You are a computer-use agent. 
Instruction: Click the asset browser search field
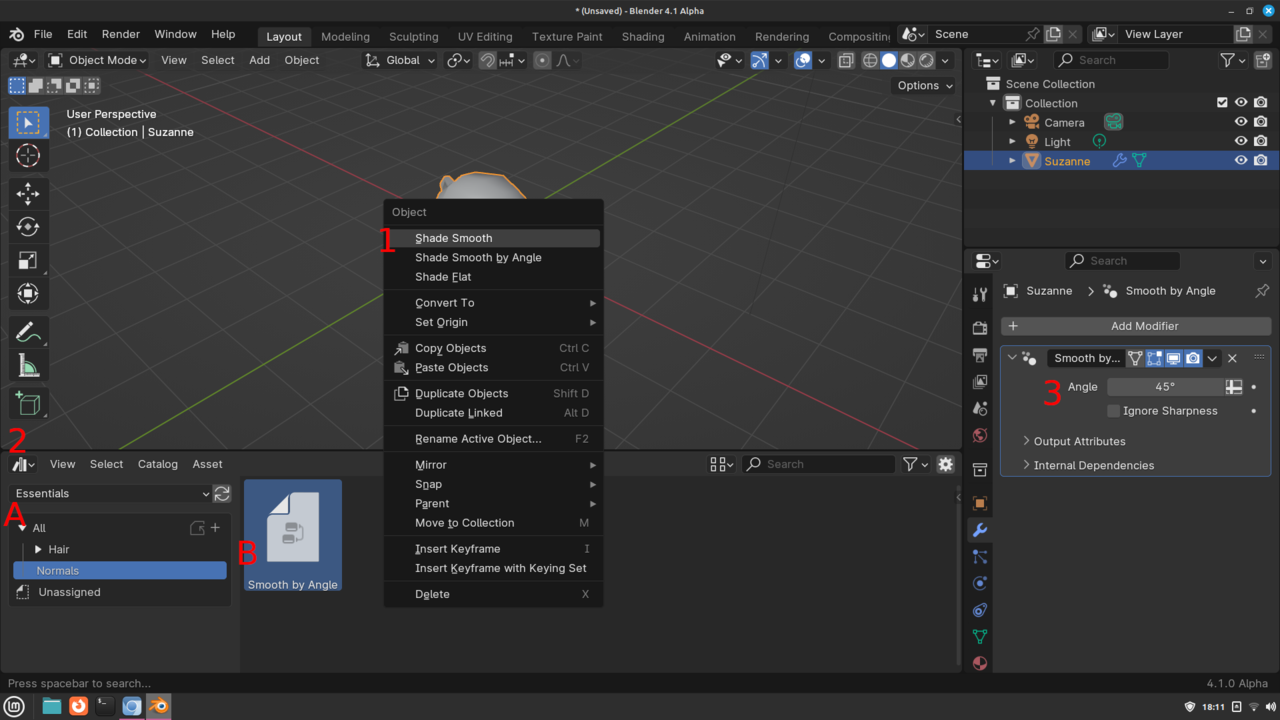point(819,464)
